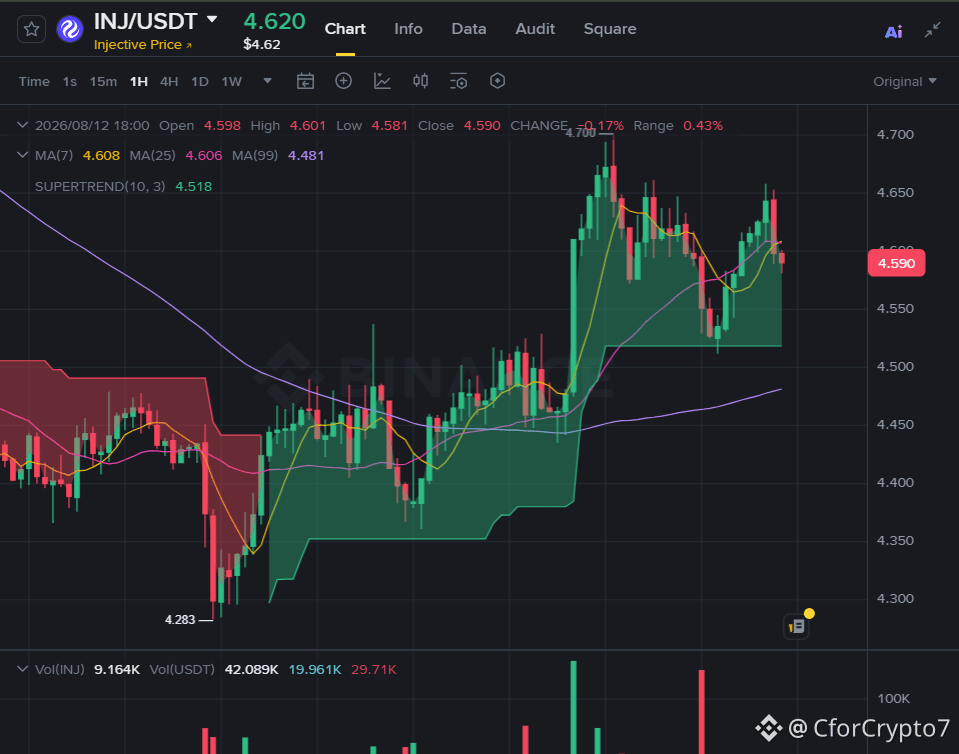Click the 100K volume axis label

[x=894, y=698]
